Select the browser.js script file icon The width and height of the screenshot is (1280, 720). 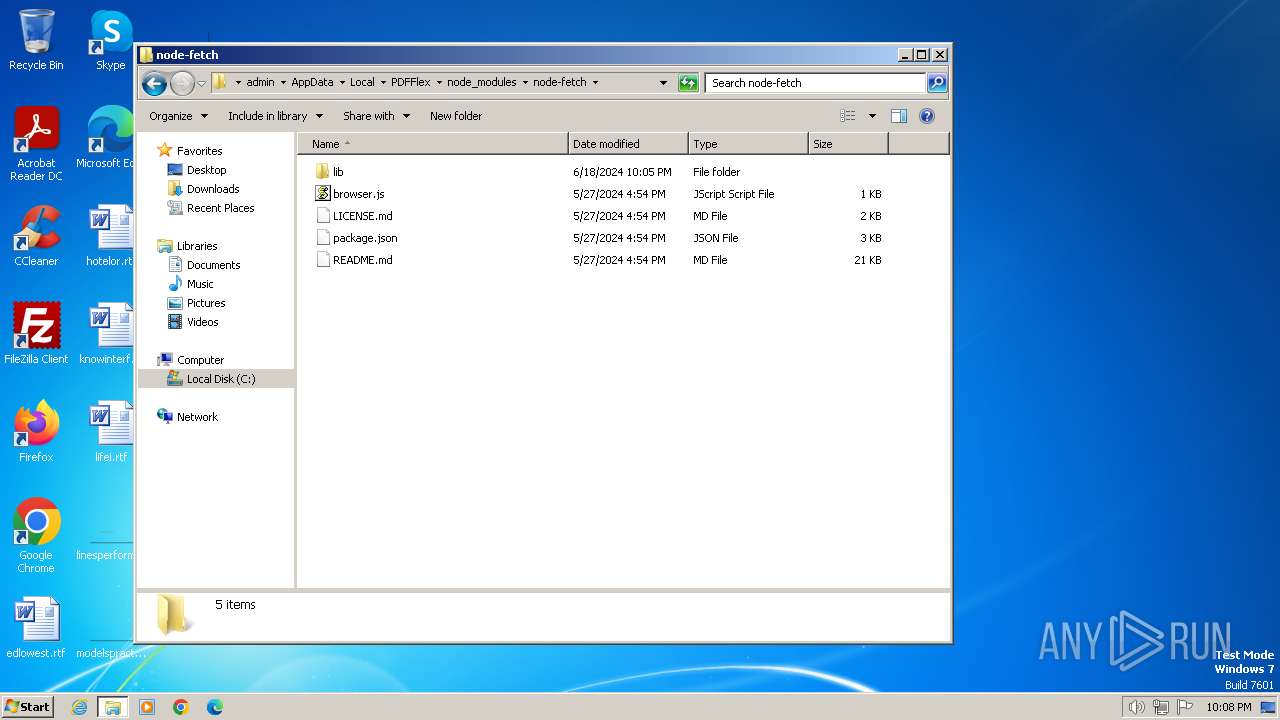(x=322, y=194)
